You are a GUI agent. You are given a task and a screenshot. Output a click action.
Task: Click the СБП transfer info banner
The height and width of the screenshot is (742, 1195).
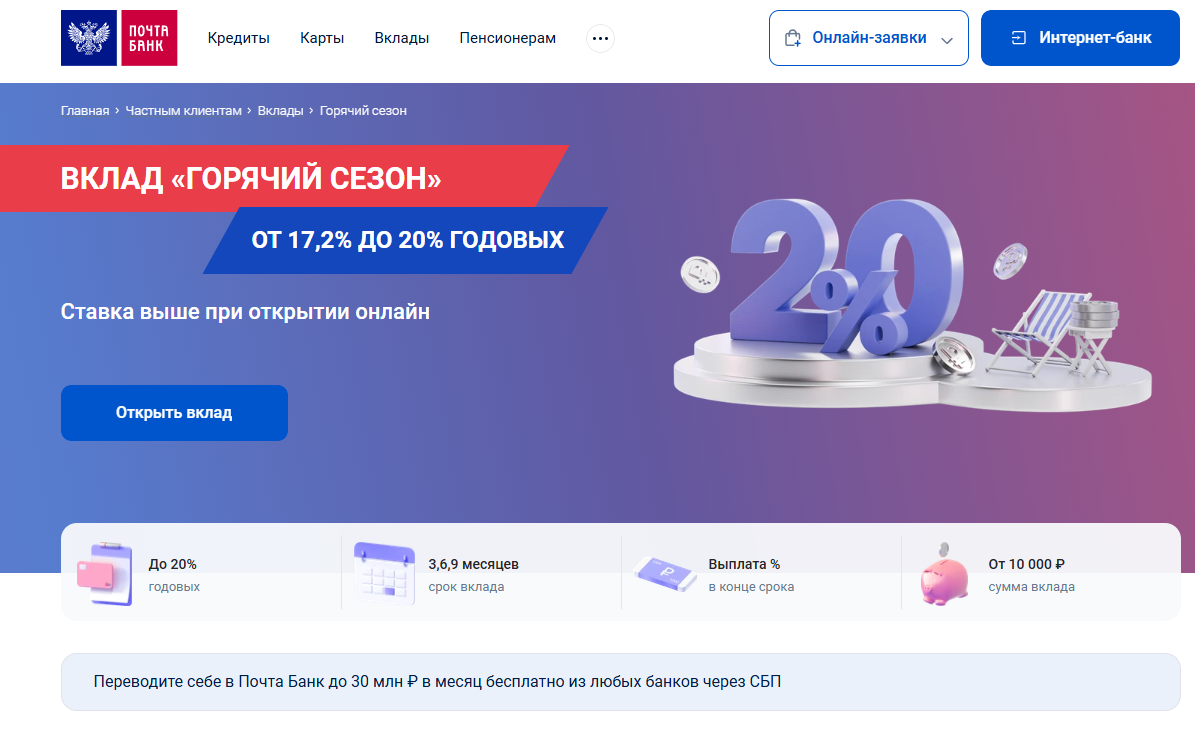[x=620, y=682]
